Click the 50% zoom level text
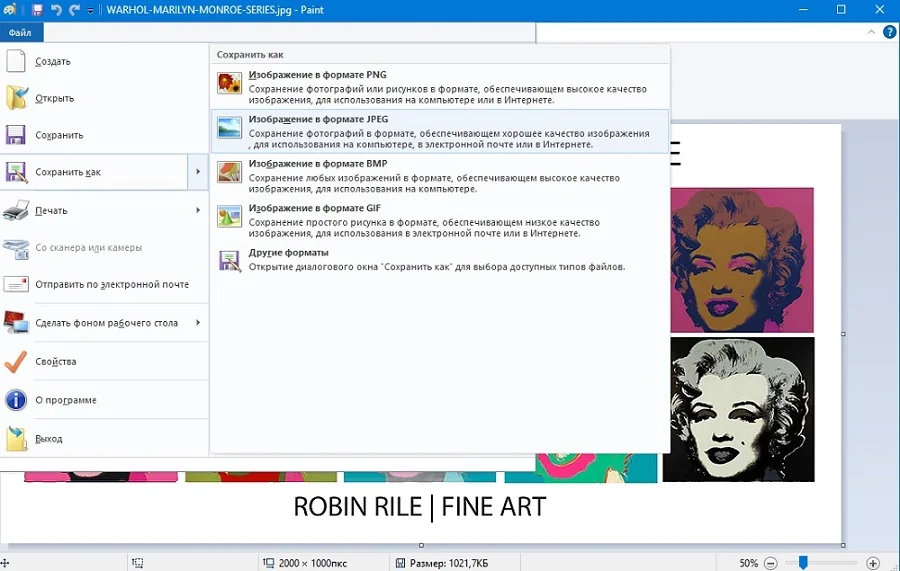This screenshot has height=571, width=900. (748, 564)
